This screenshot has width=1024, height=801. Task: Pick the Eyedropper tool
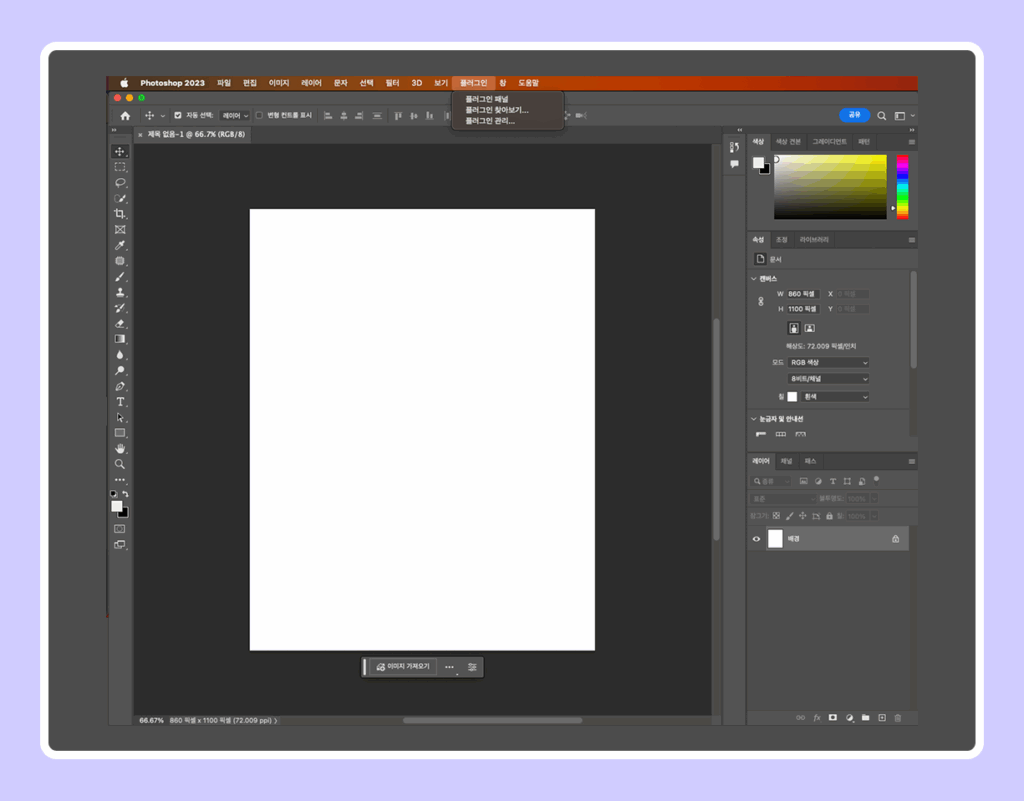click(120, 246)
